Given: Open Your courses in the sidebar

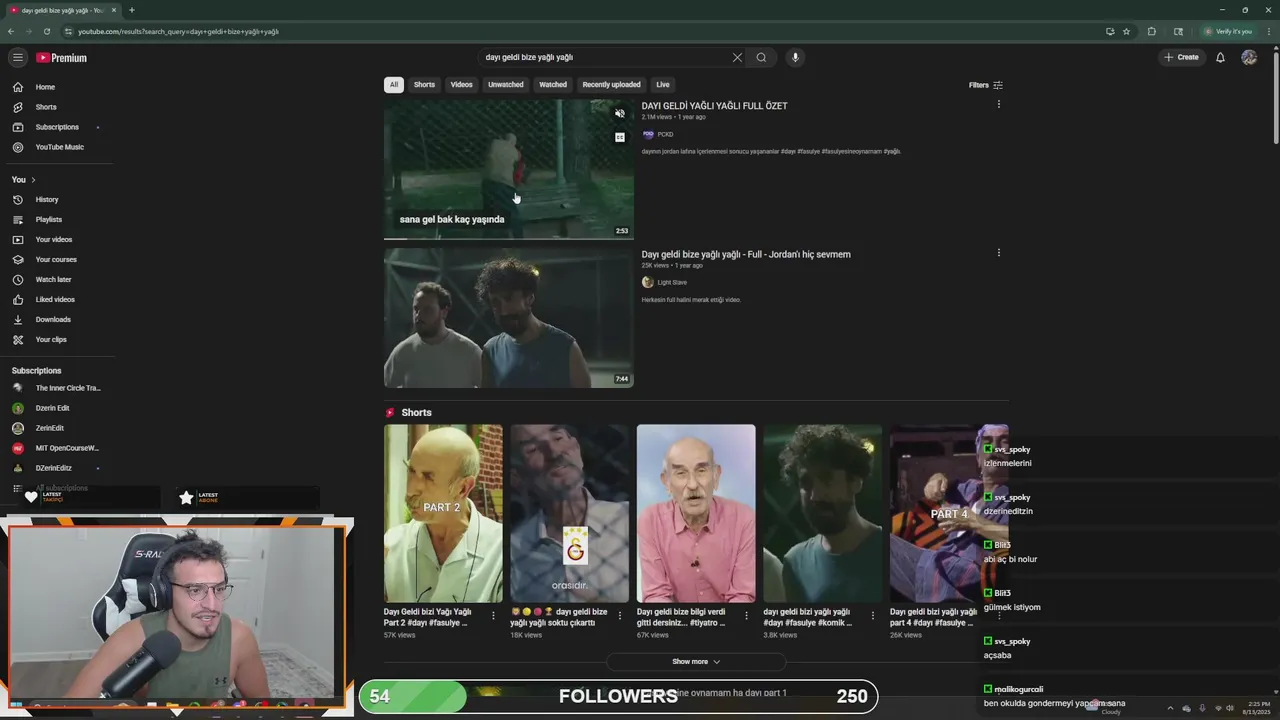Looking at the screenshot, I should (57, 259).
